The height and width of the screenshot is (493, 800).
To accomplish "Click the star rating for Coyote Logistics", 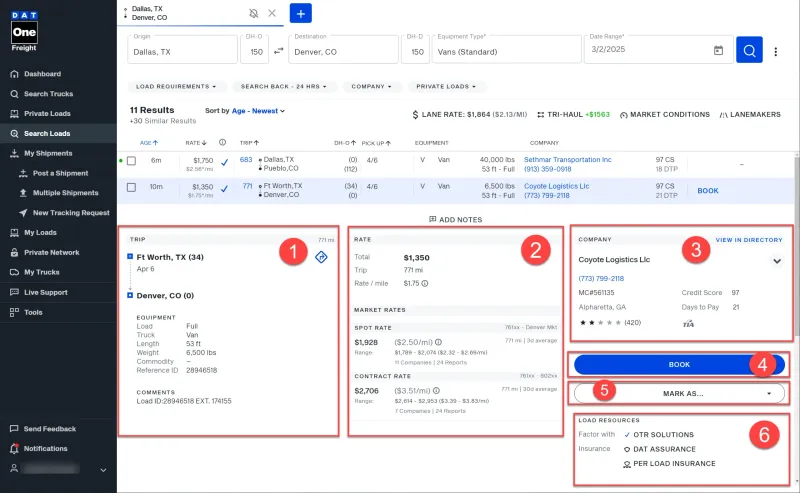I will (600, 323).
